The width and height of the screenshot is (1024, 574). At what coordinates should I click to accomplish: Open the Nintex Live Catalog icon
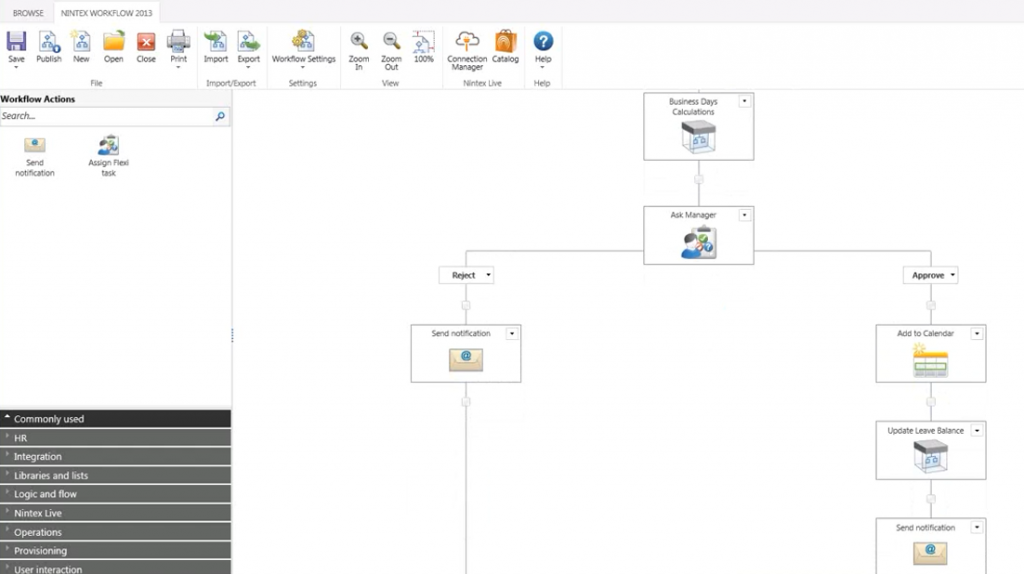505,42
